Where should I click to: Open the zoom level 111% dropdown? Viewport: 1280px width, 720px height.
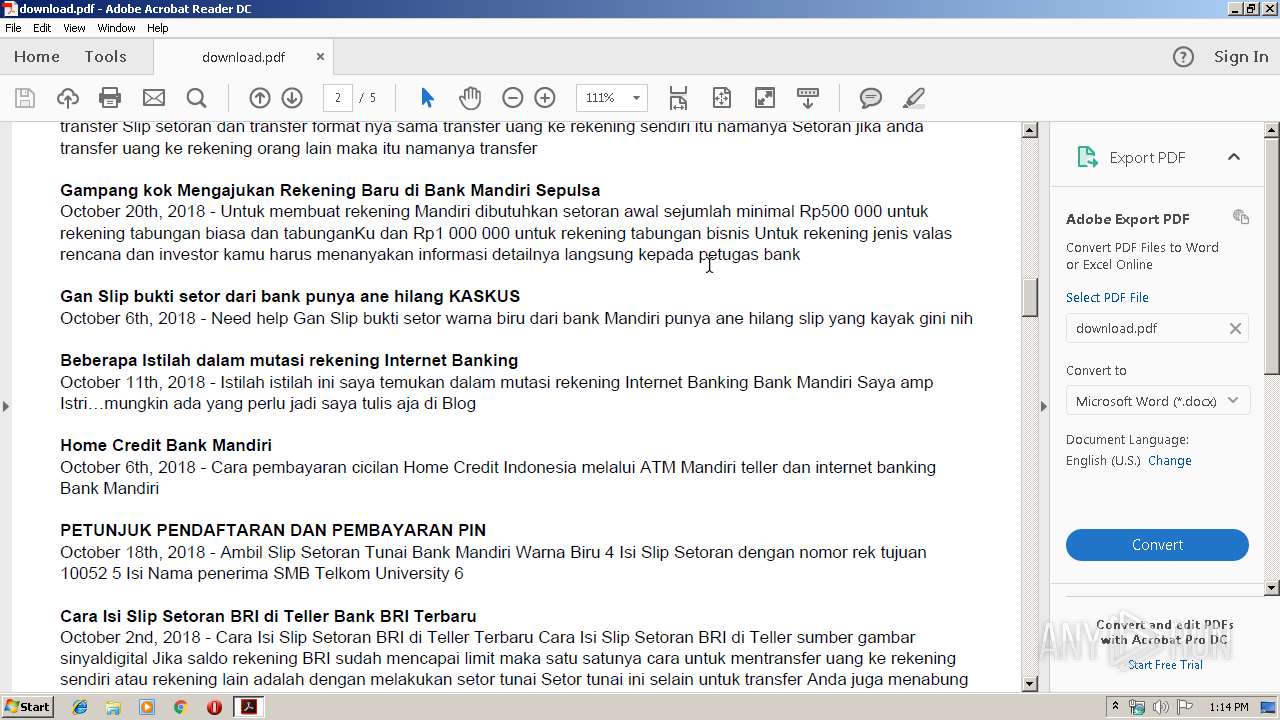tap(636, 98)
